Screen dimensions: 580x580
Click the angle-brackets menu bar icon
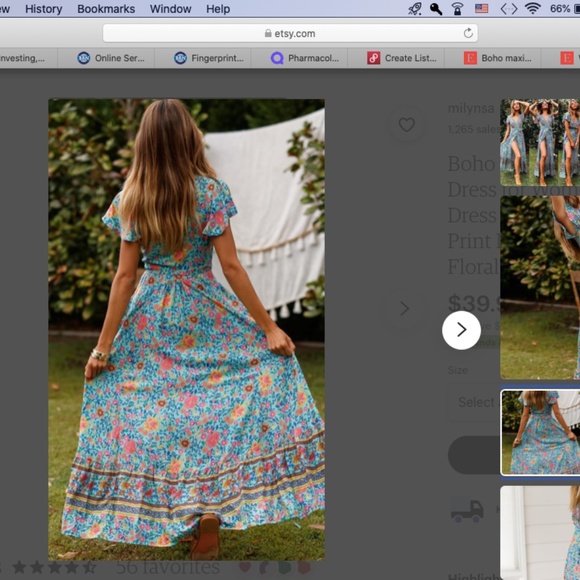pyautogui.click(x=509, y=9)
